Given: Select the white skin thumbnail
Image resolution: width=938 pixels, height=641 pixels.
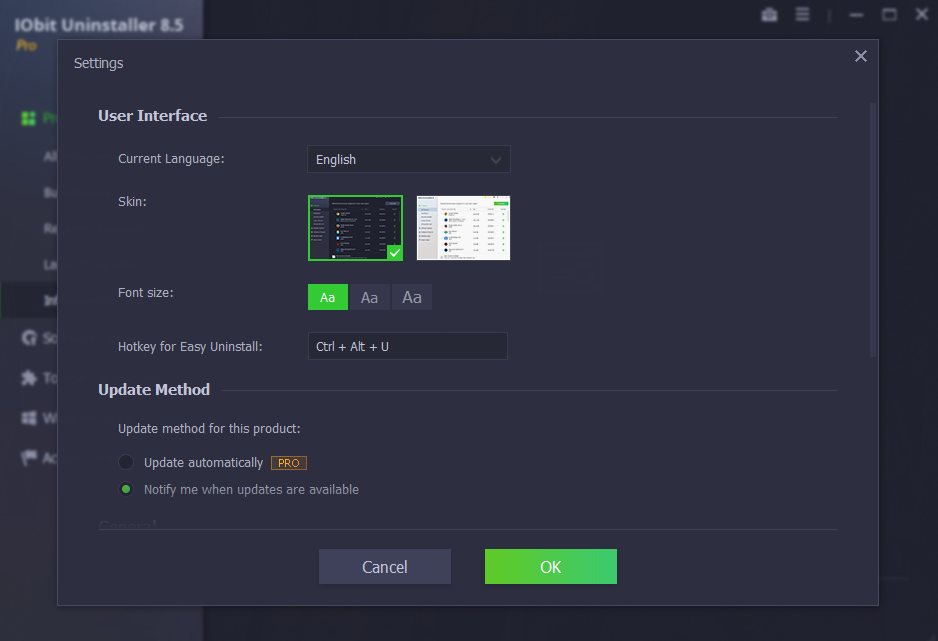Looking at the screenshot, I should click(463, 228).
